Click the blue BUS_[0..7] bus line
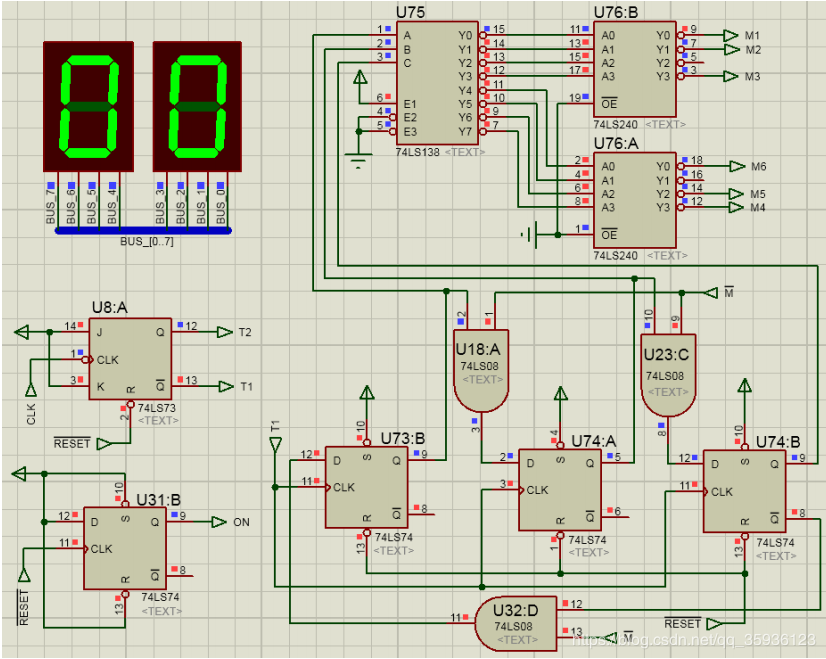Screen dimensions: 826x659 pyautogui.click(x=142, y=231)
